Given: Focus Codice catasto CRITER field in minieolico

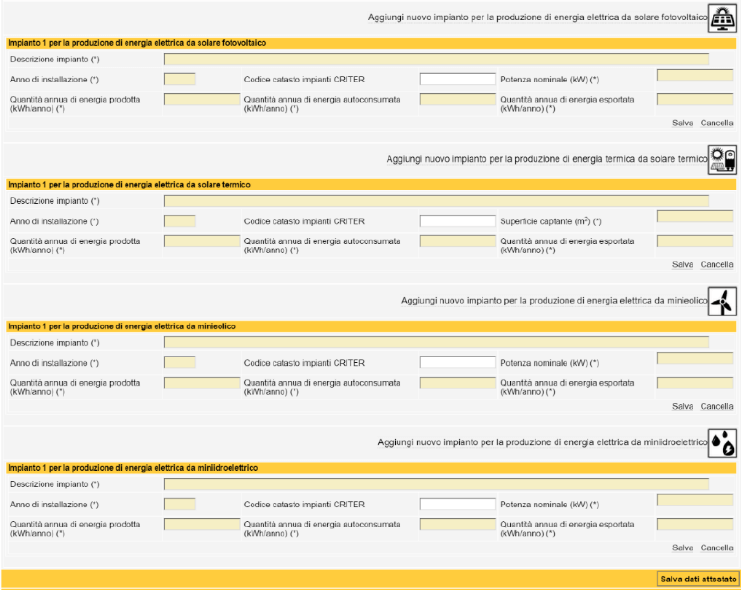Looking at the screenshot, I should 457,363.
